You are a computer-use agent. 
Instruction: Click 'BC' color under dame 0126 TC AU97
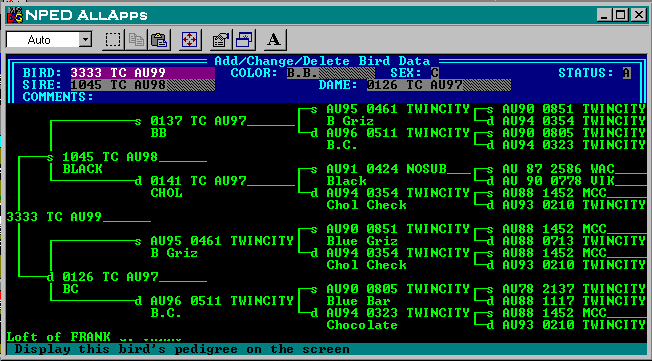71,289
